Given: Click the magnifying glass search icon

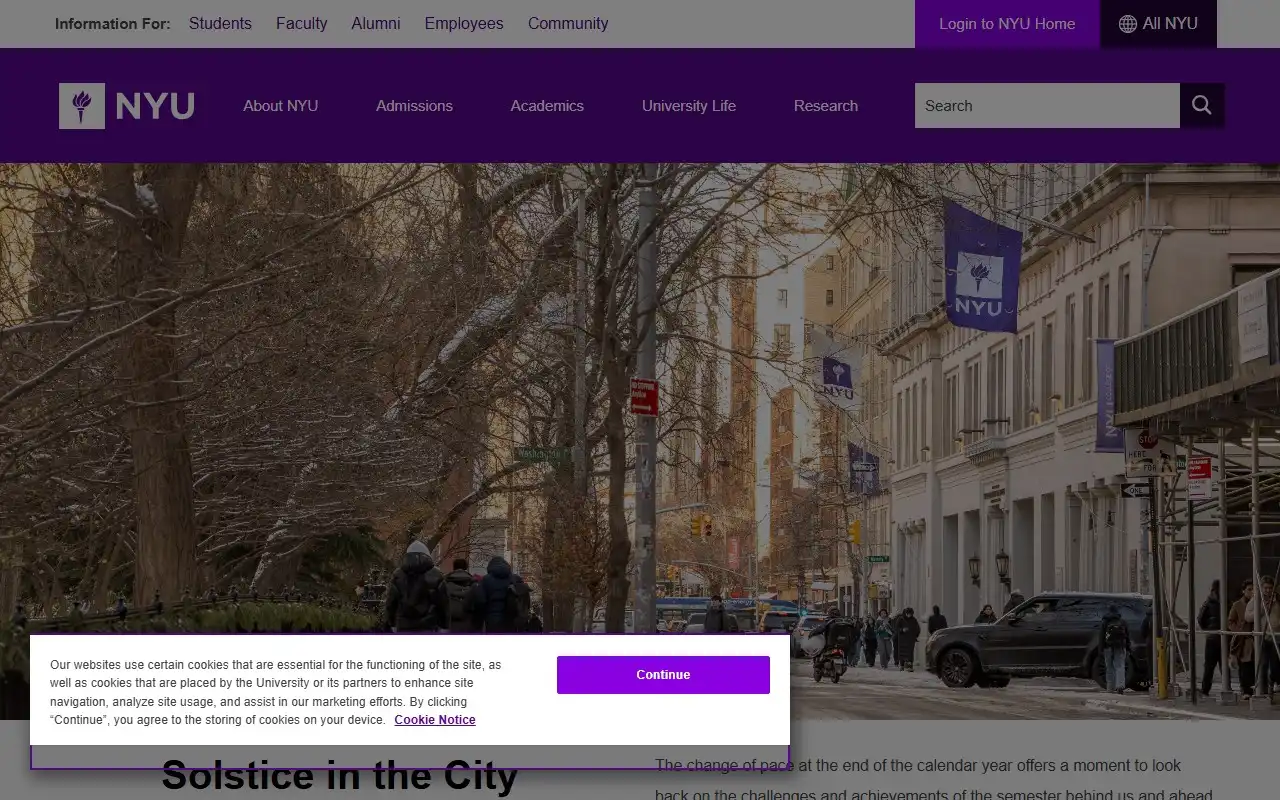Looking at the screenshot, I should (1201, 105).
